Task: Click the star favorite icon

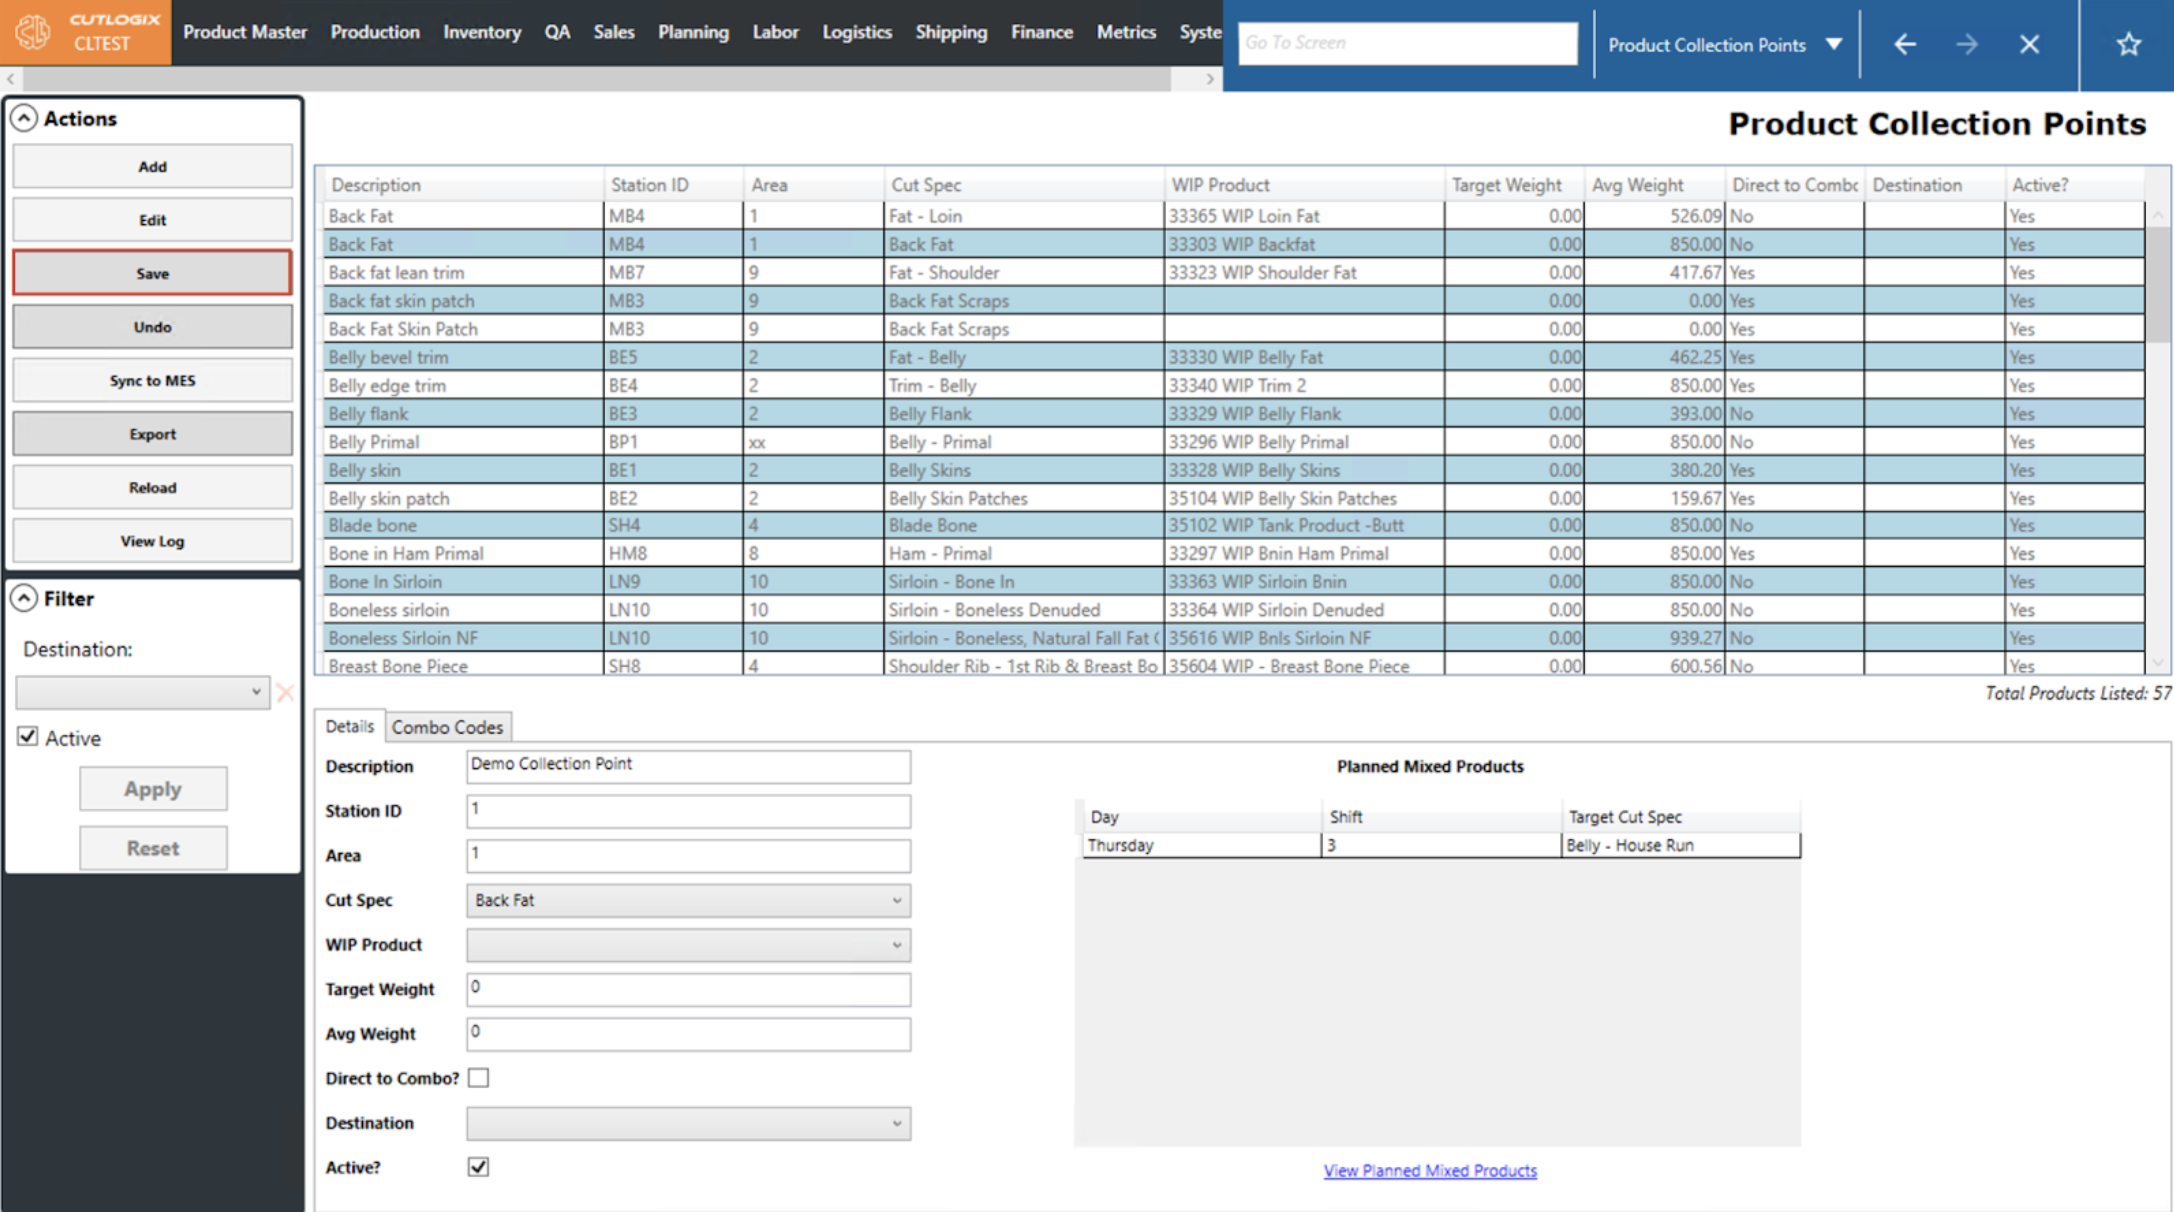Action: click(2128, 44)
